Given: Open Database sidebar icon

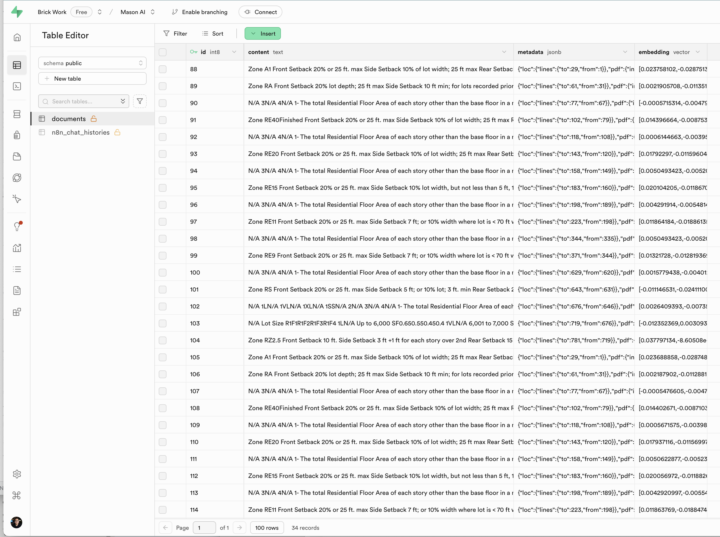Looking at the screenshot, I should [x=17, y=114].
